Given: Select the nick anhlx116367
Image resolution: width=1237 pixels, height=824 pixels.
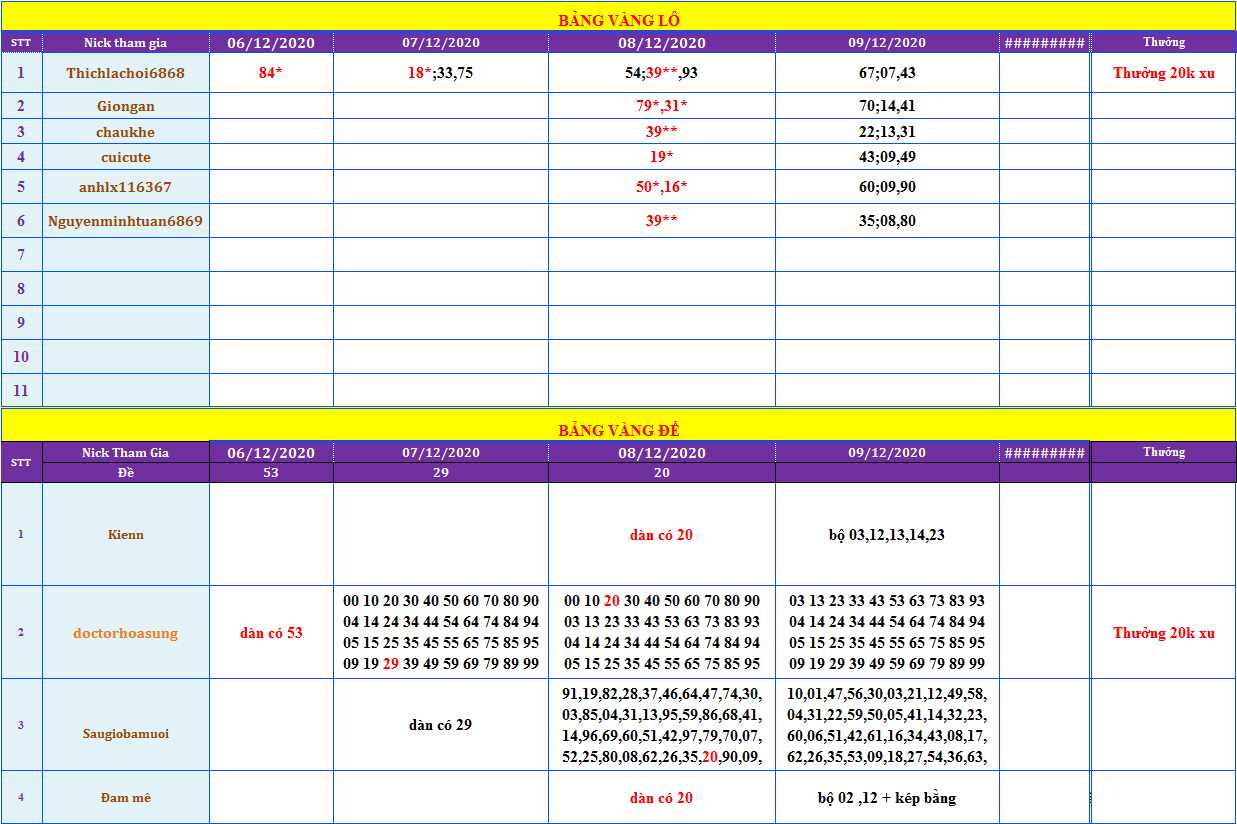Looking at the screenshot, I should click(126, 187).
